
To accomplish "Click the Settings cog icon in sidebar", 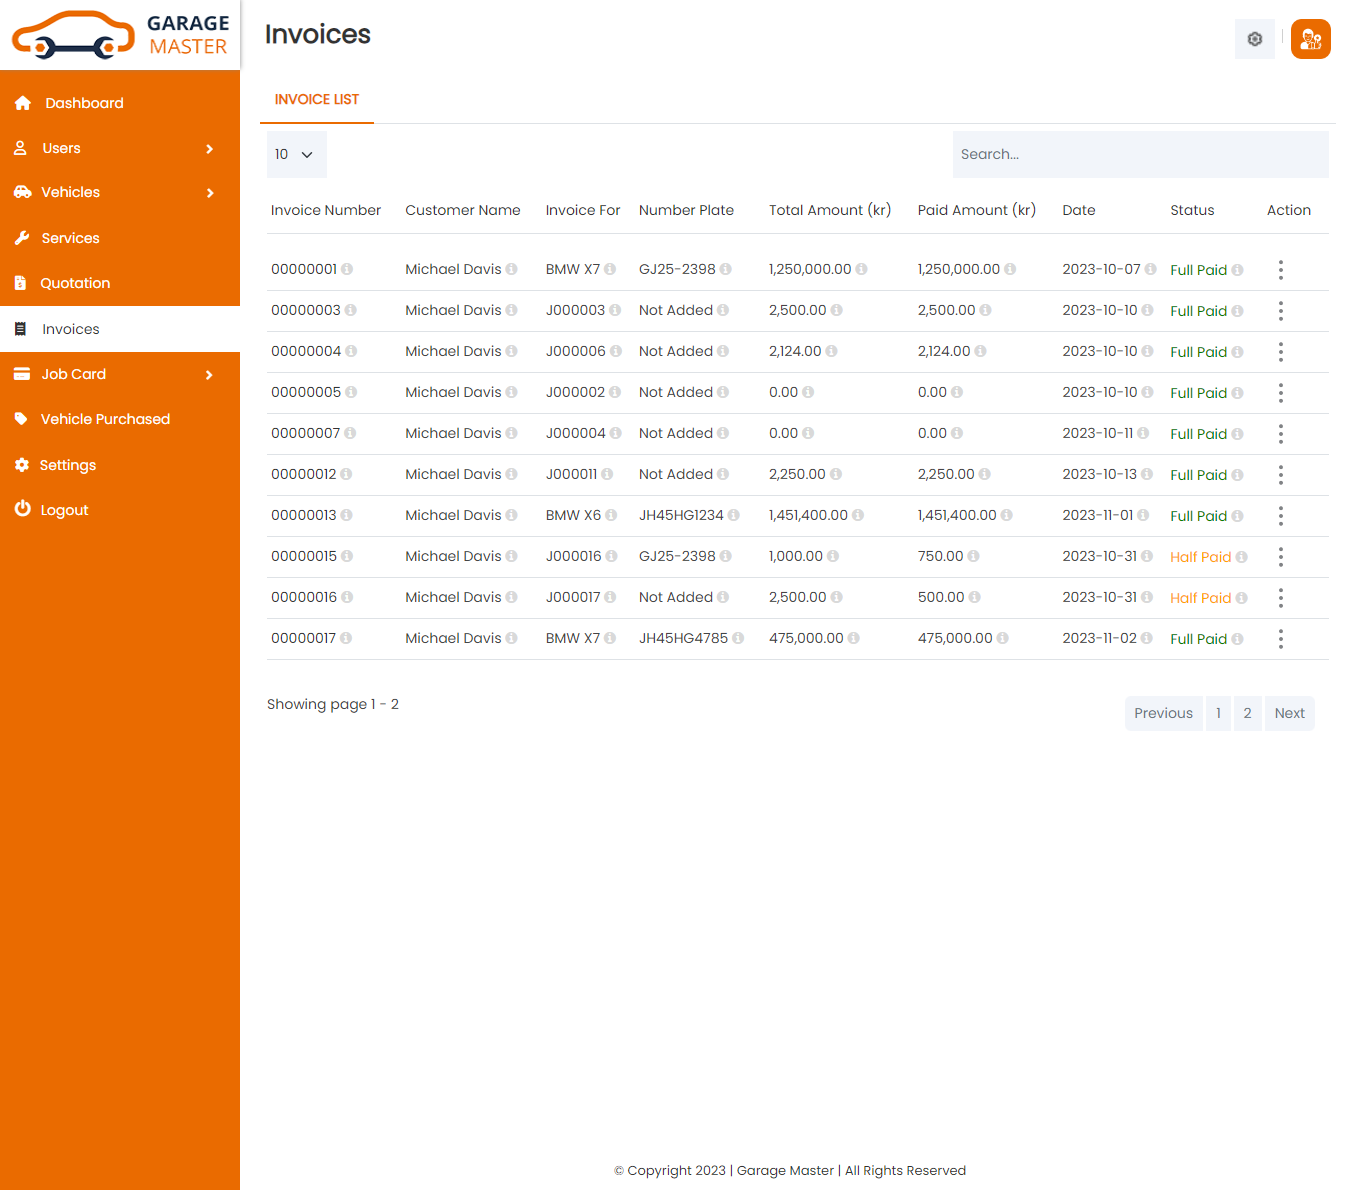I will pyautogui.click(x=22, y=465).
